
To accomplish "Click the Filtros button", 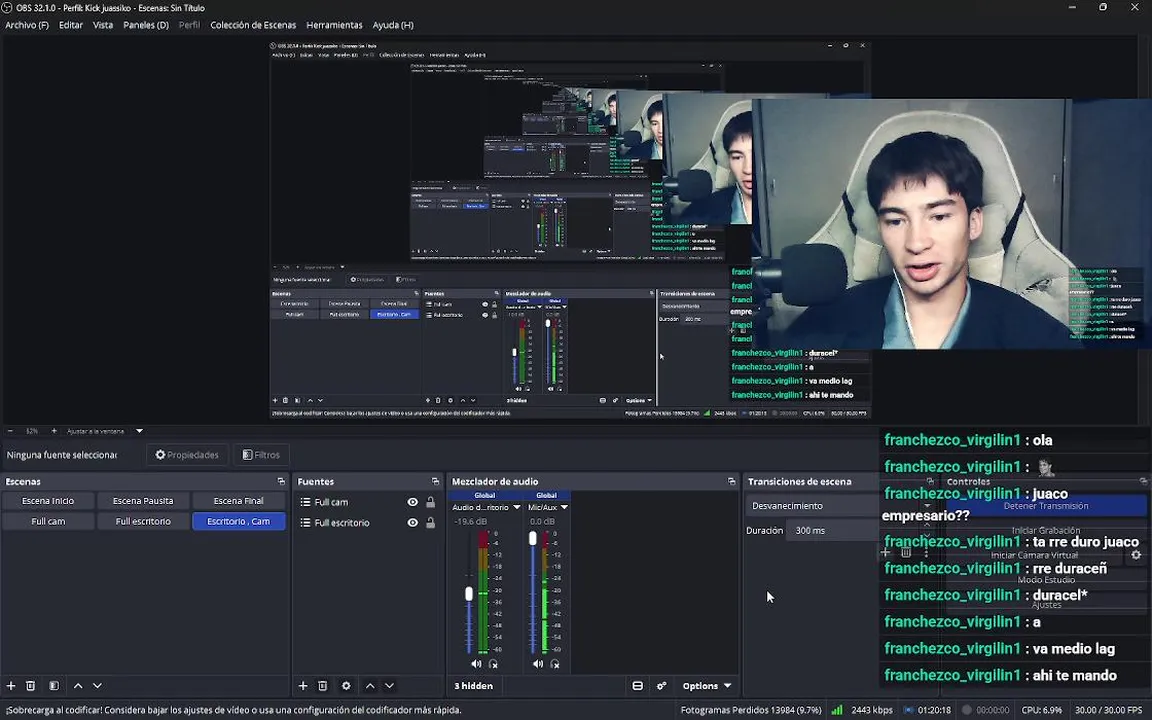I will (262, 455).
